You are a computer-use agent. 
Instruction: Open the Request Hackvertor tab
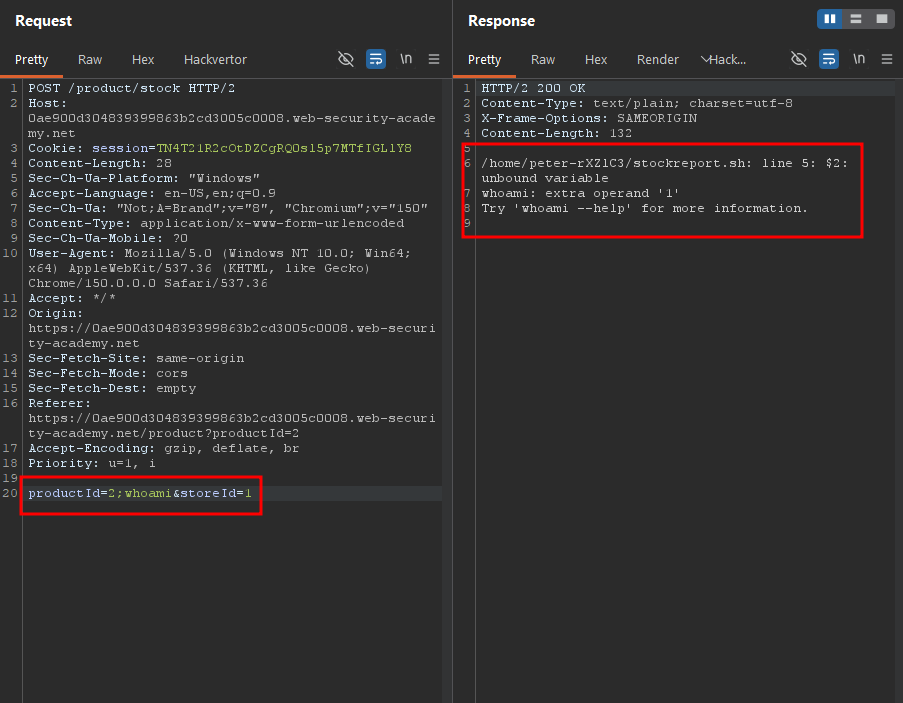[x=215, y=59]
